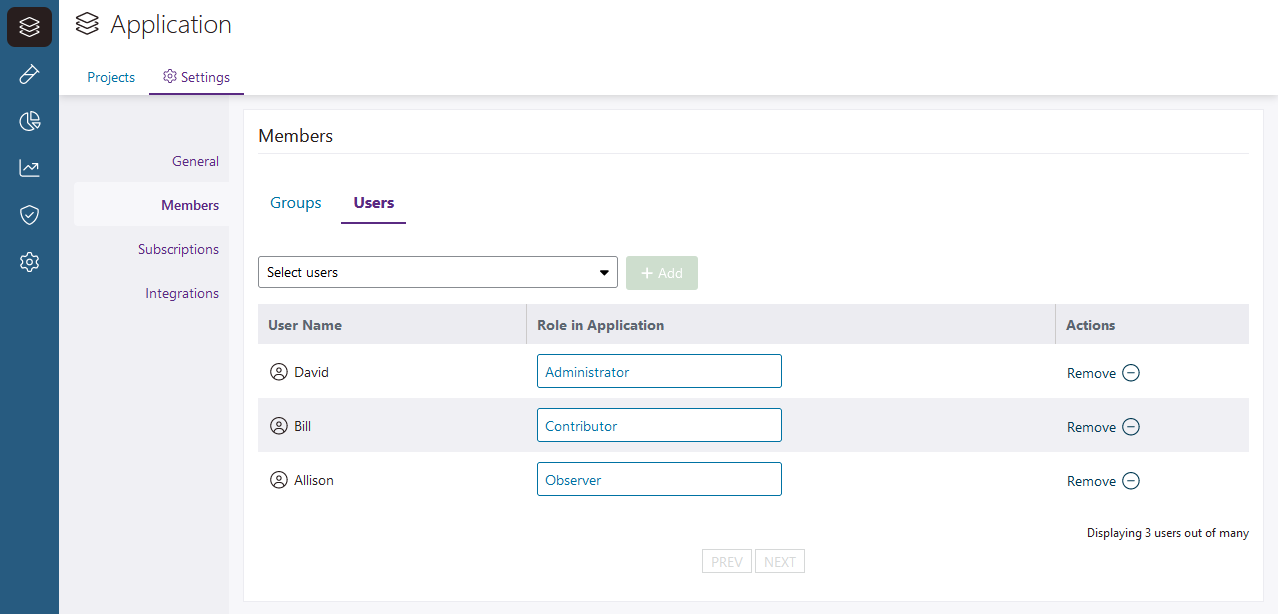1278x614 pixels.
Task: Expand the Select users dropdown
Action: coord(437,272)
